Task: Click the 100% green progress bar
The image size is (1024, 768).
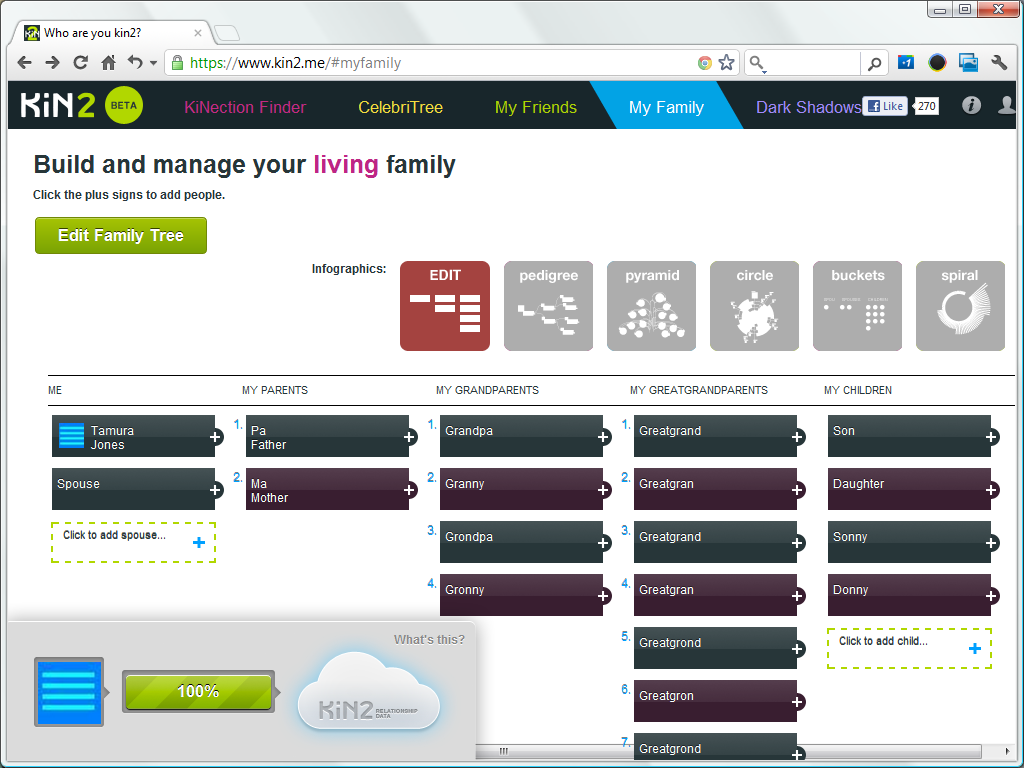Action: pyautogui.click(x=198, y=691)
